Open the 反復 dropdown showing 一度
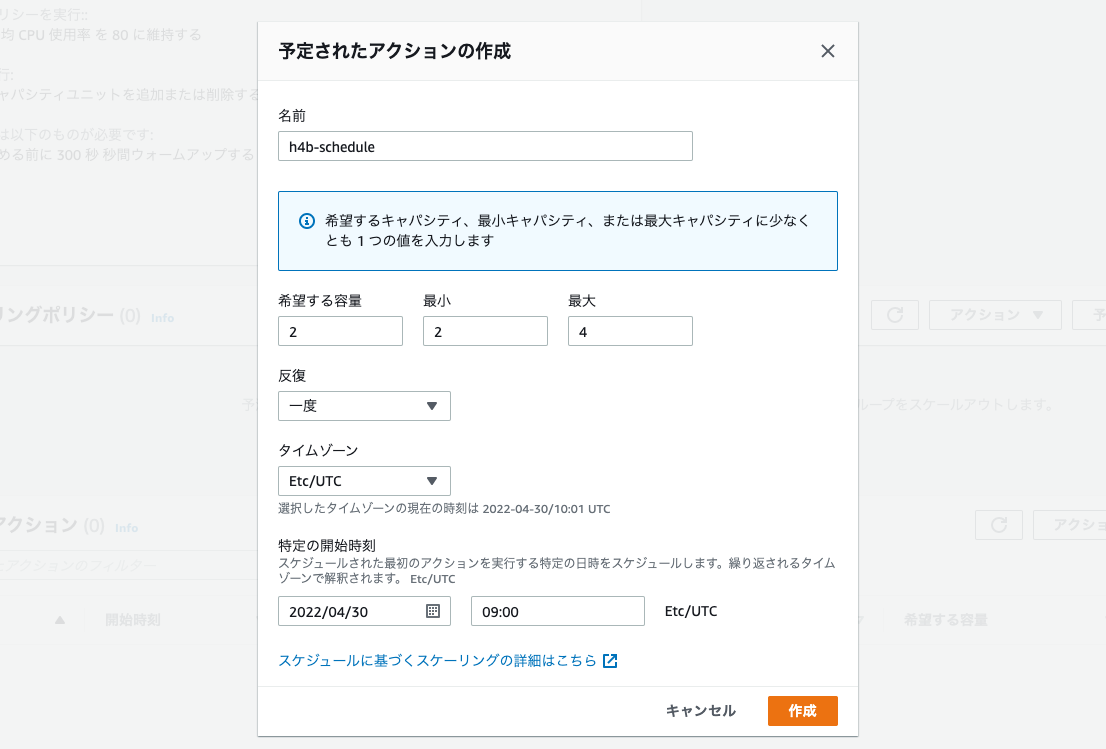The image size is (1106, 749). (364, 406)
